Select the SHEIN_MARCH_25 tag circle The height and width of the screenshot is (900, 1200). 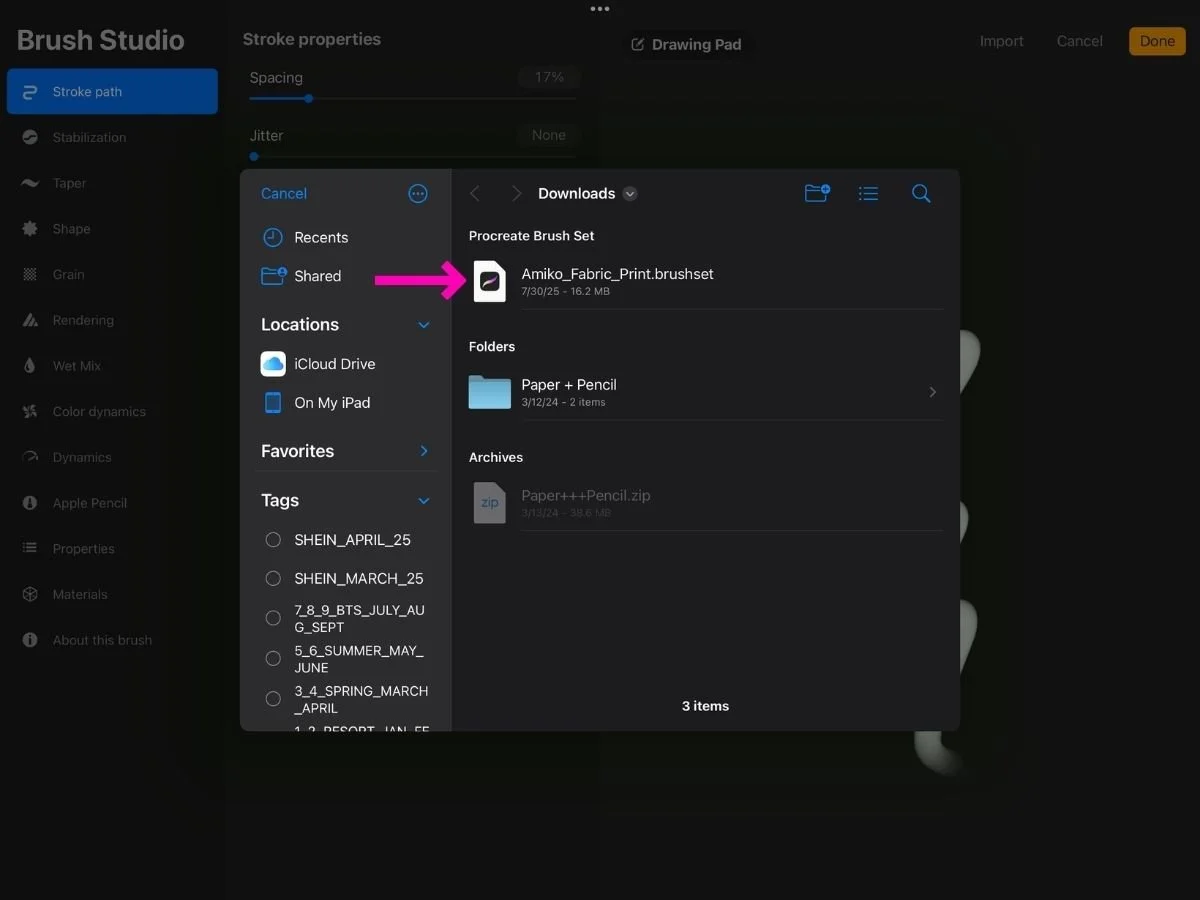click(x=273, y=578)
